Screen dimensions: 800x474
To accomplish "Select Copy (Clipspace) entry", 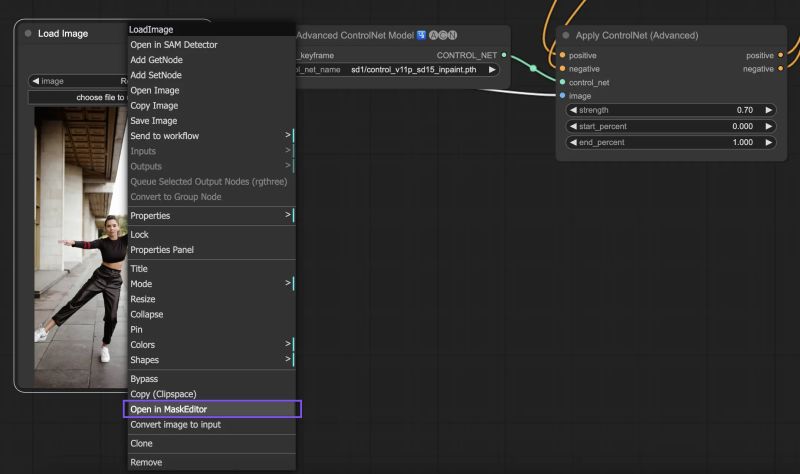I will [211, 394].
